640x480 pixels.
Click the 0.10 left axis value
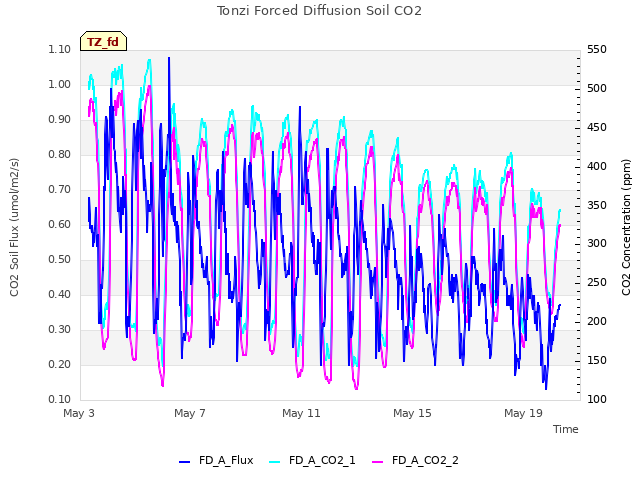(x=60, y=400)
